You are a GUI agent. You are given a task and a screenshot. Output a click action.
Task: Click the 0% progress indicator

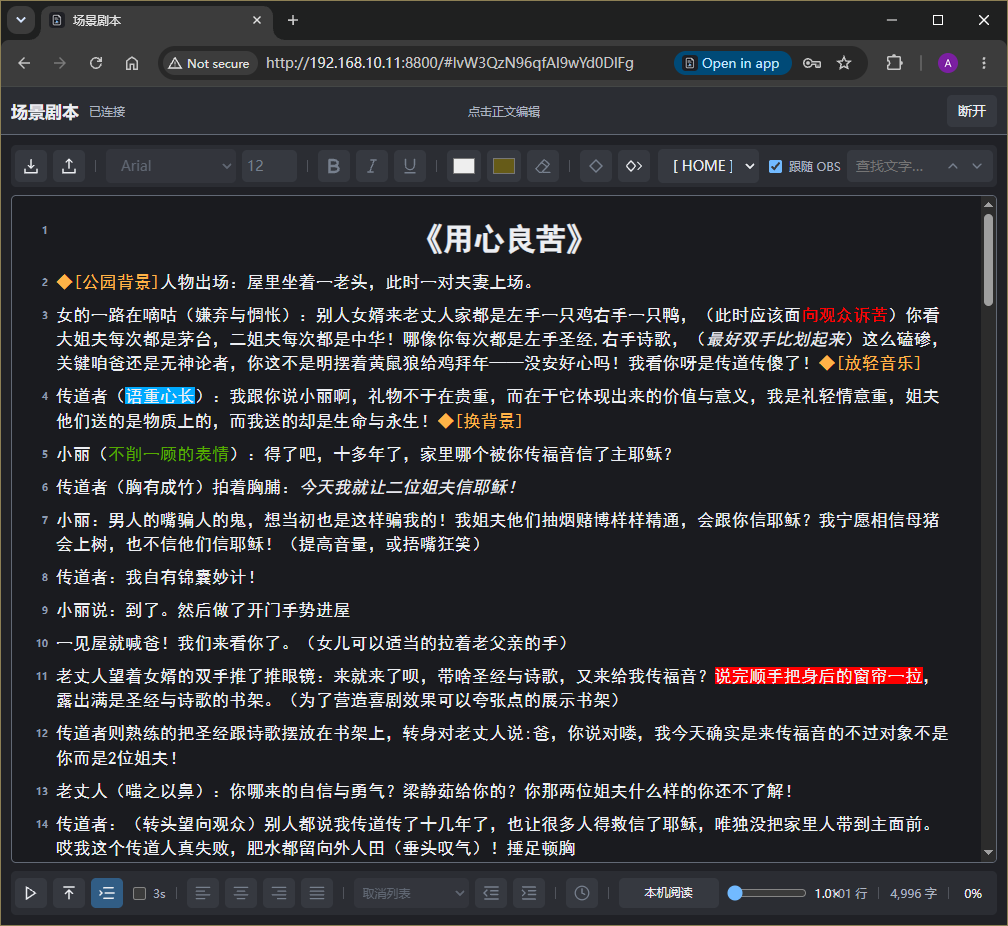point(973,894)
